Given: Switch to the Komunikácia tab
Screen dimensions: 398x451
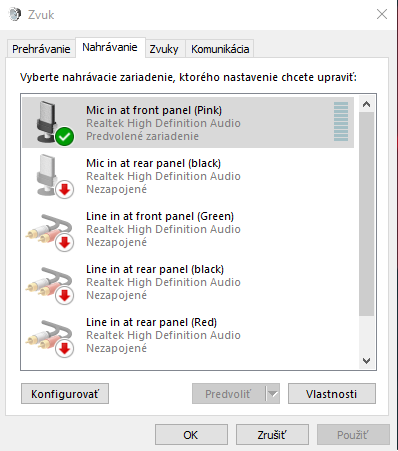Looking at the screenshot, I should pos(220,49).
